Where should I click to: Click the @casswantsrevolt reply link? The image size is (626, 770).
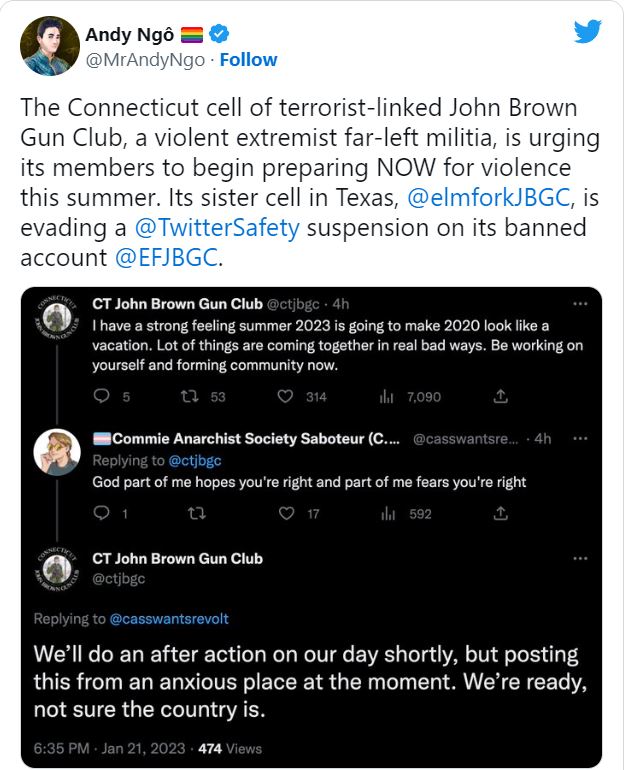coord(171,619)
